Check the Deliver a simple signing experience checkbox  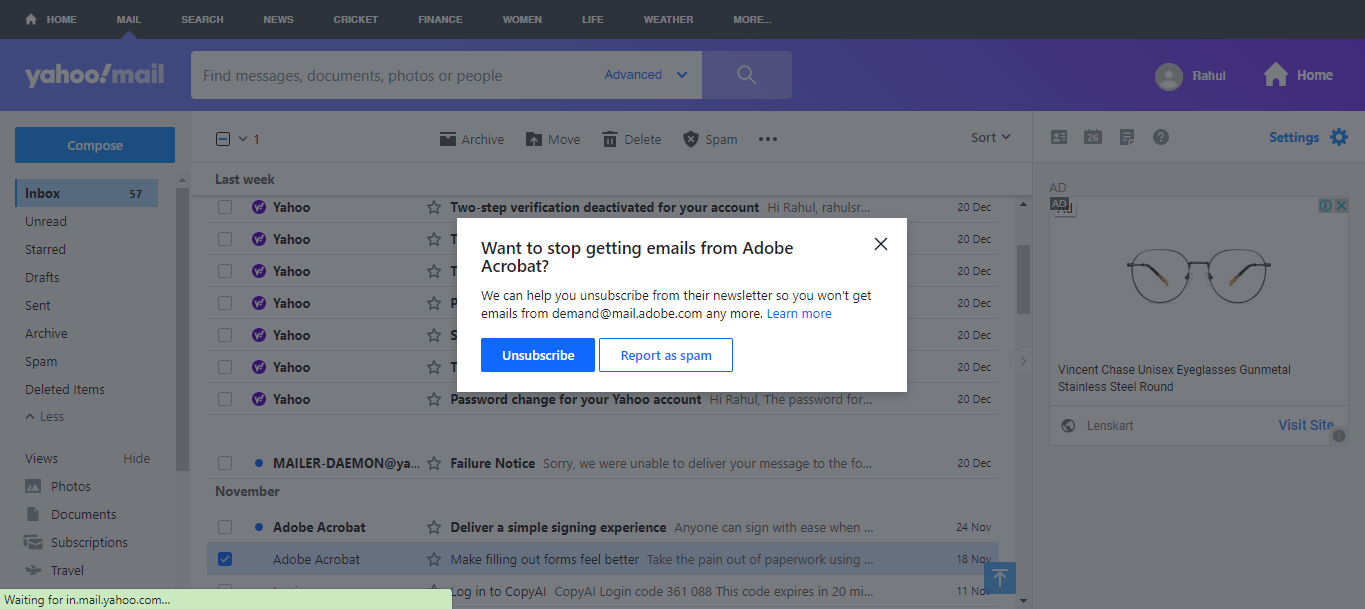pos(225,527)
